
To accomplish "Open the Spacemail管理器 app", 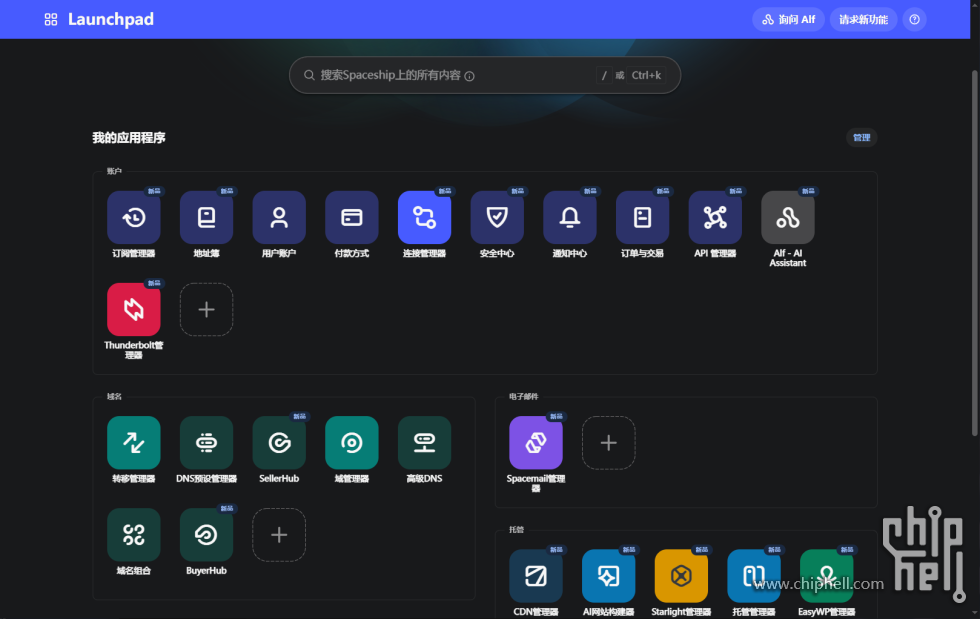I will [536, 443].
